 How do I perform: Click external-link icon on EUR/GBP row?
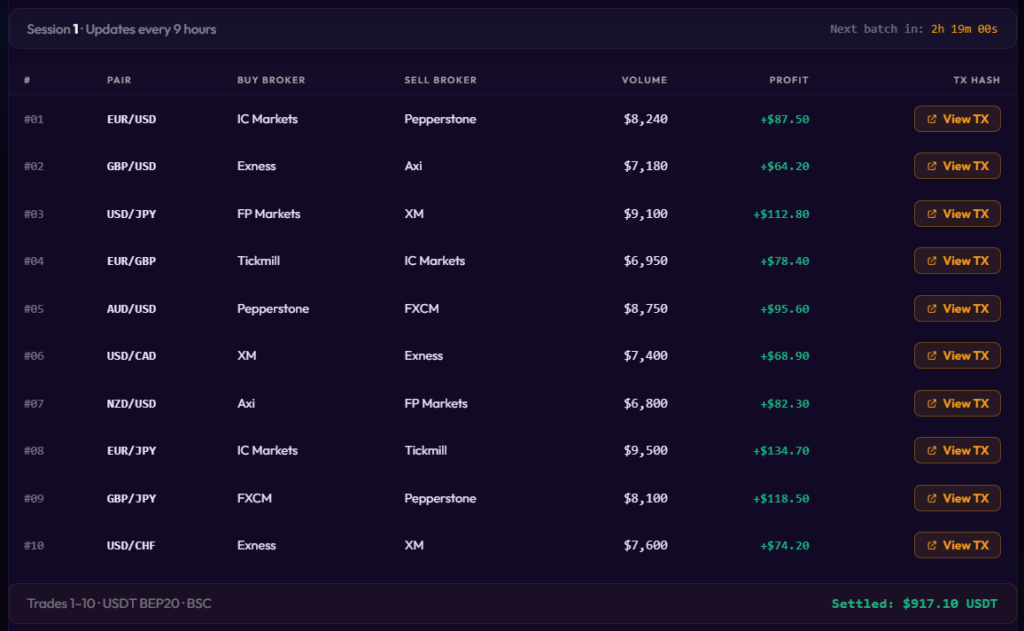(932, 261)
